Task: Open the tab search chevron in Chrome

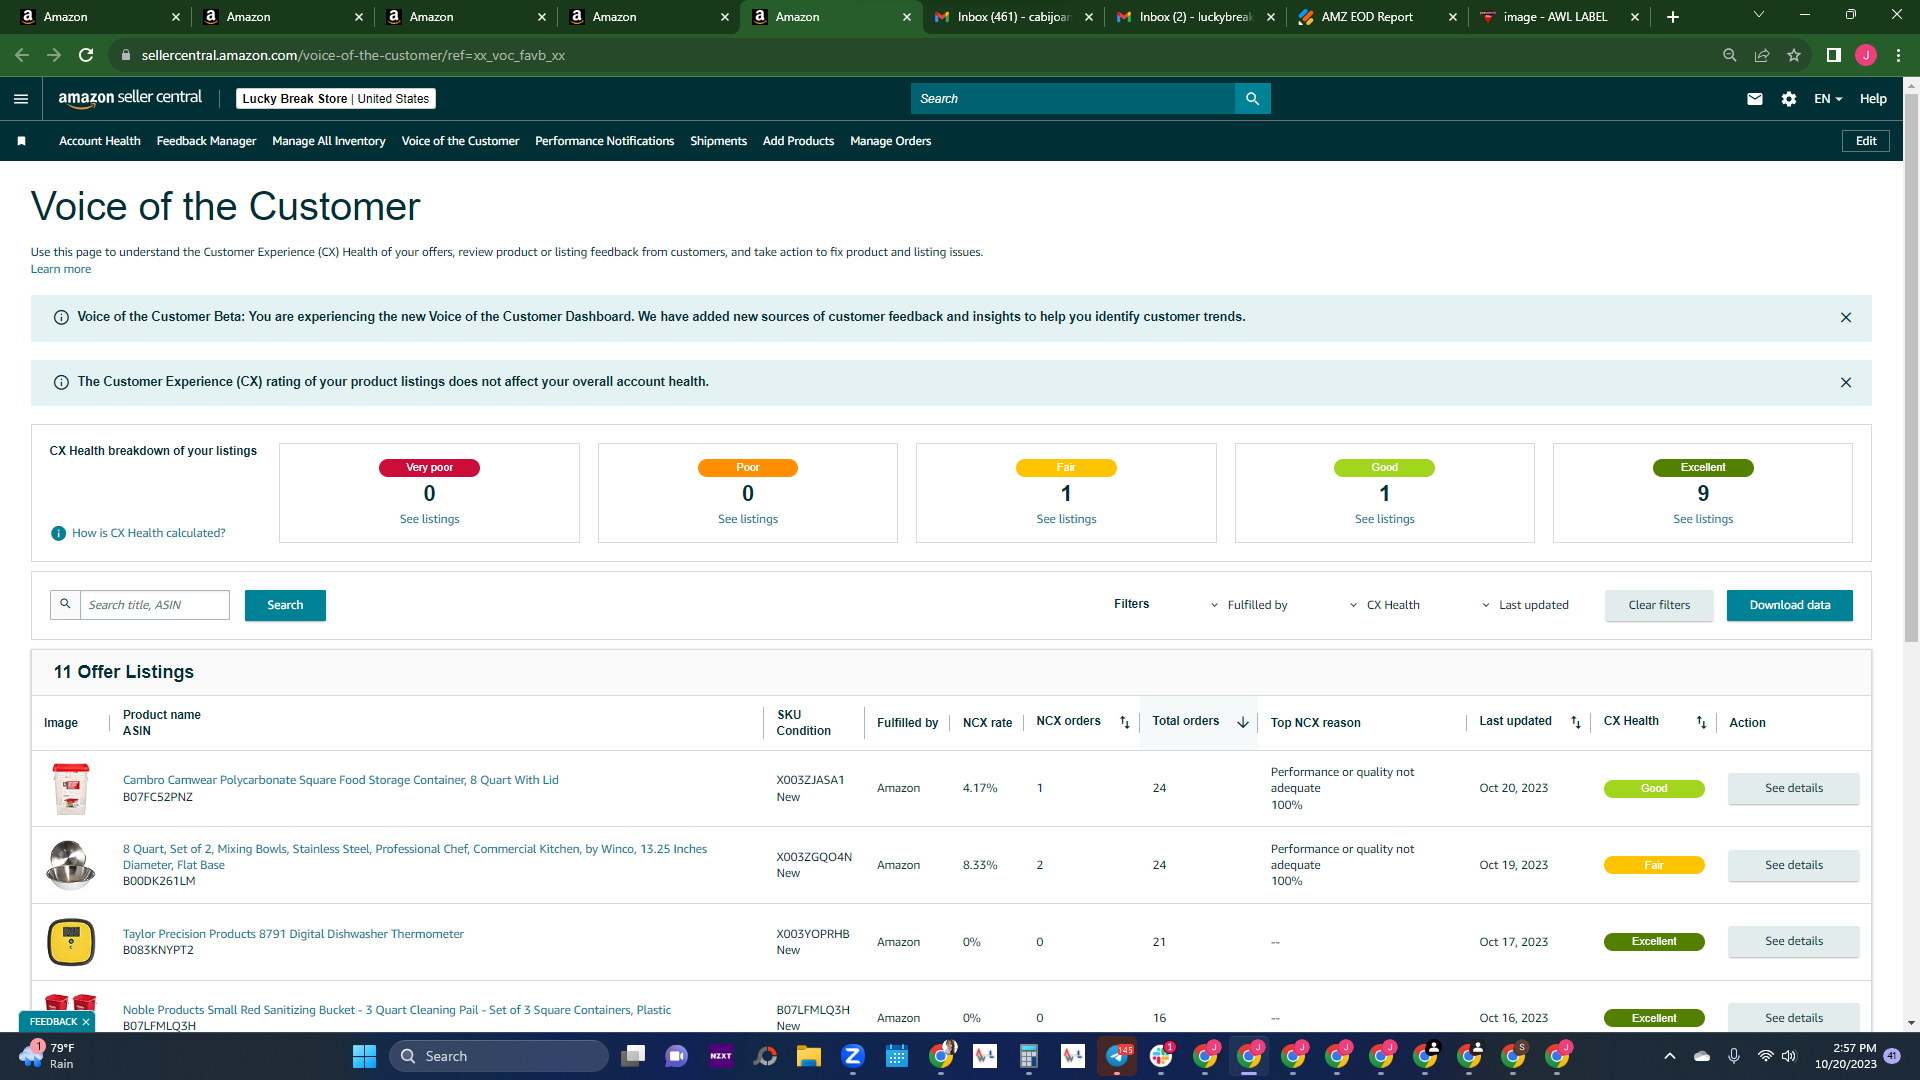Action: [x=1759, y=15]
